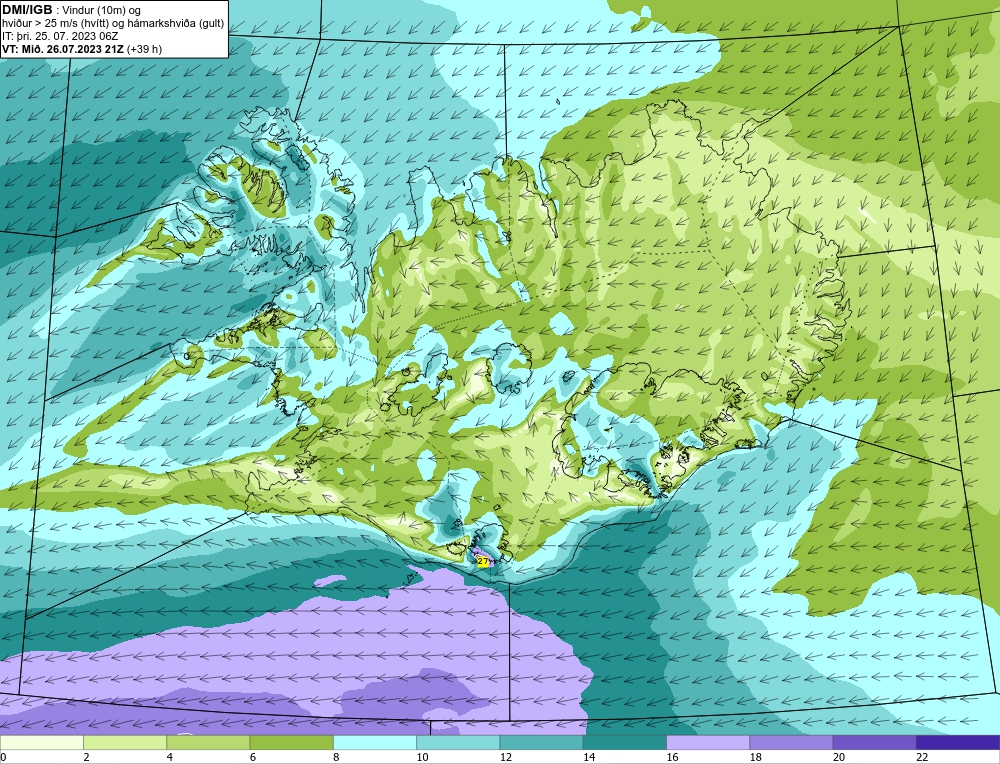Select the 10–12 m/s light teal swatch

tap(458, 743)
